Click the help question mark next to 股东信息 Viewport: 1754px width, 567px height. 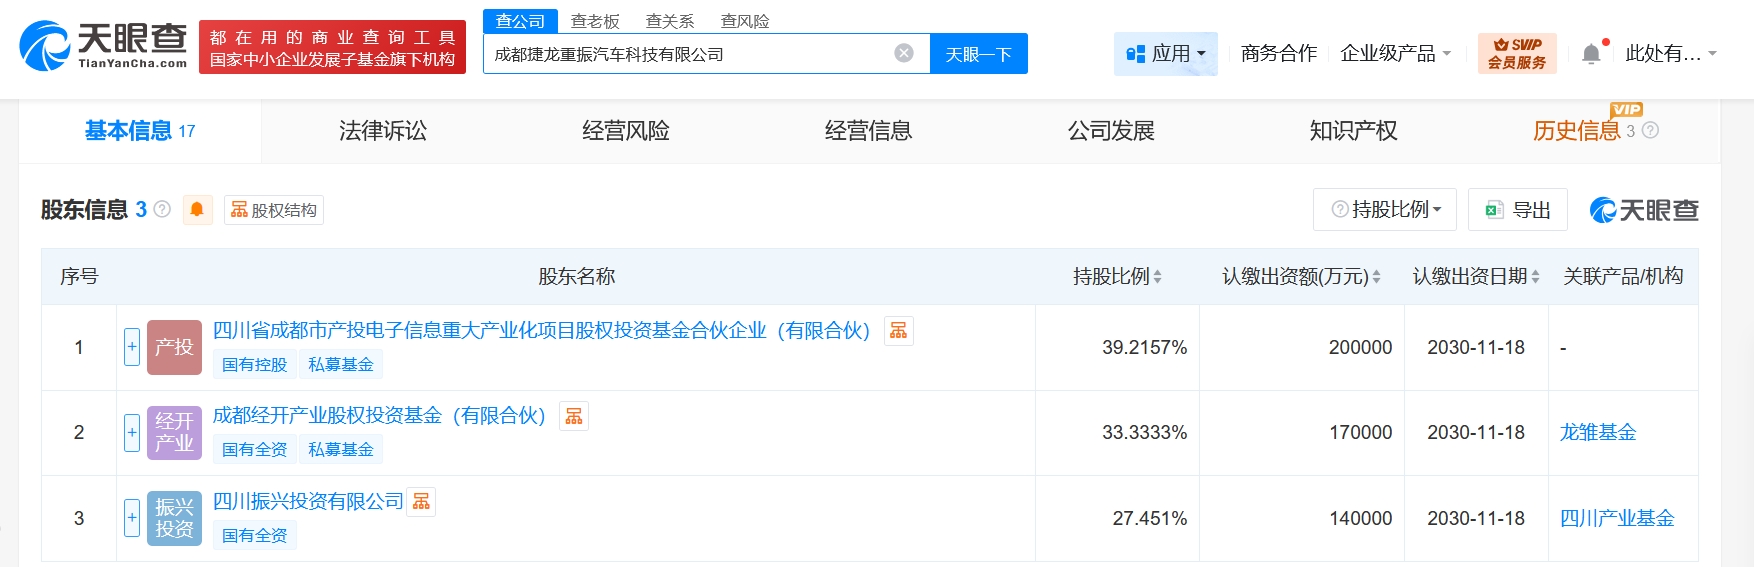162,210
